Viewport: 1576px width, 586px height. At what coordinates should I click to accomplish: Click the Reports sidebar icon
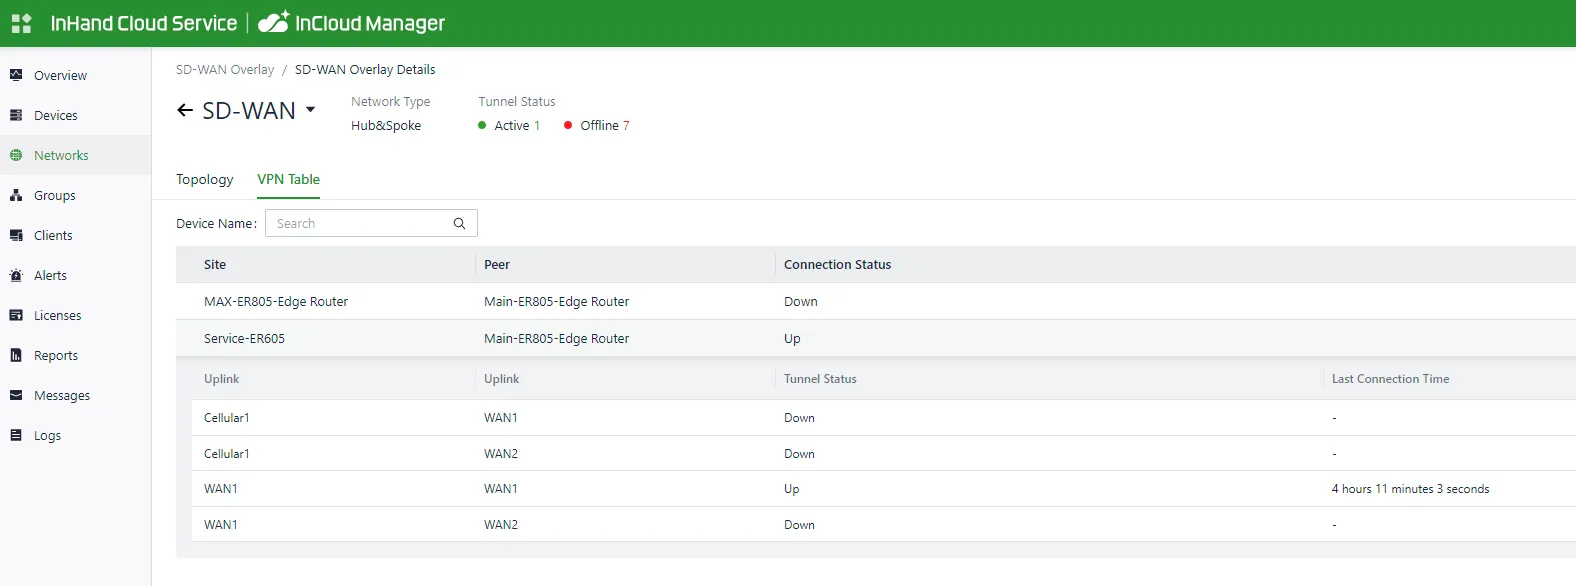click(16, 355)
